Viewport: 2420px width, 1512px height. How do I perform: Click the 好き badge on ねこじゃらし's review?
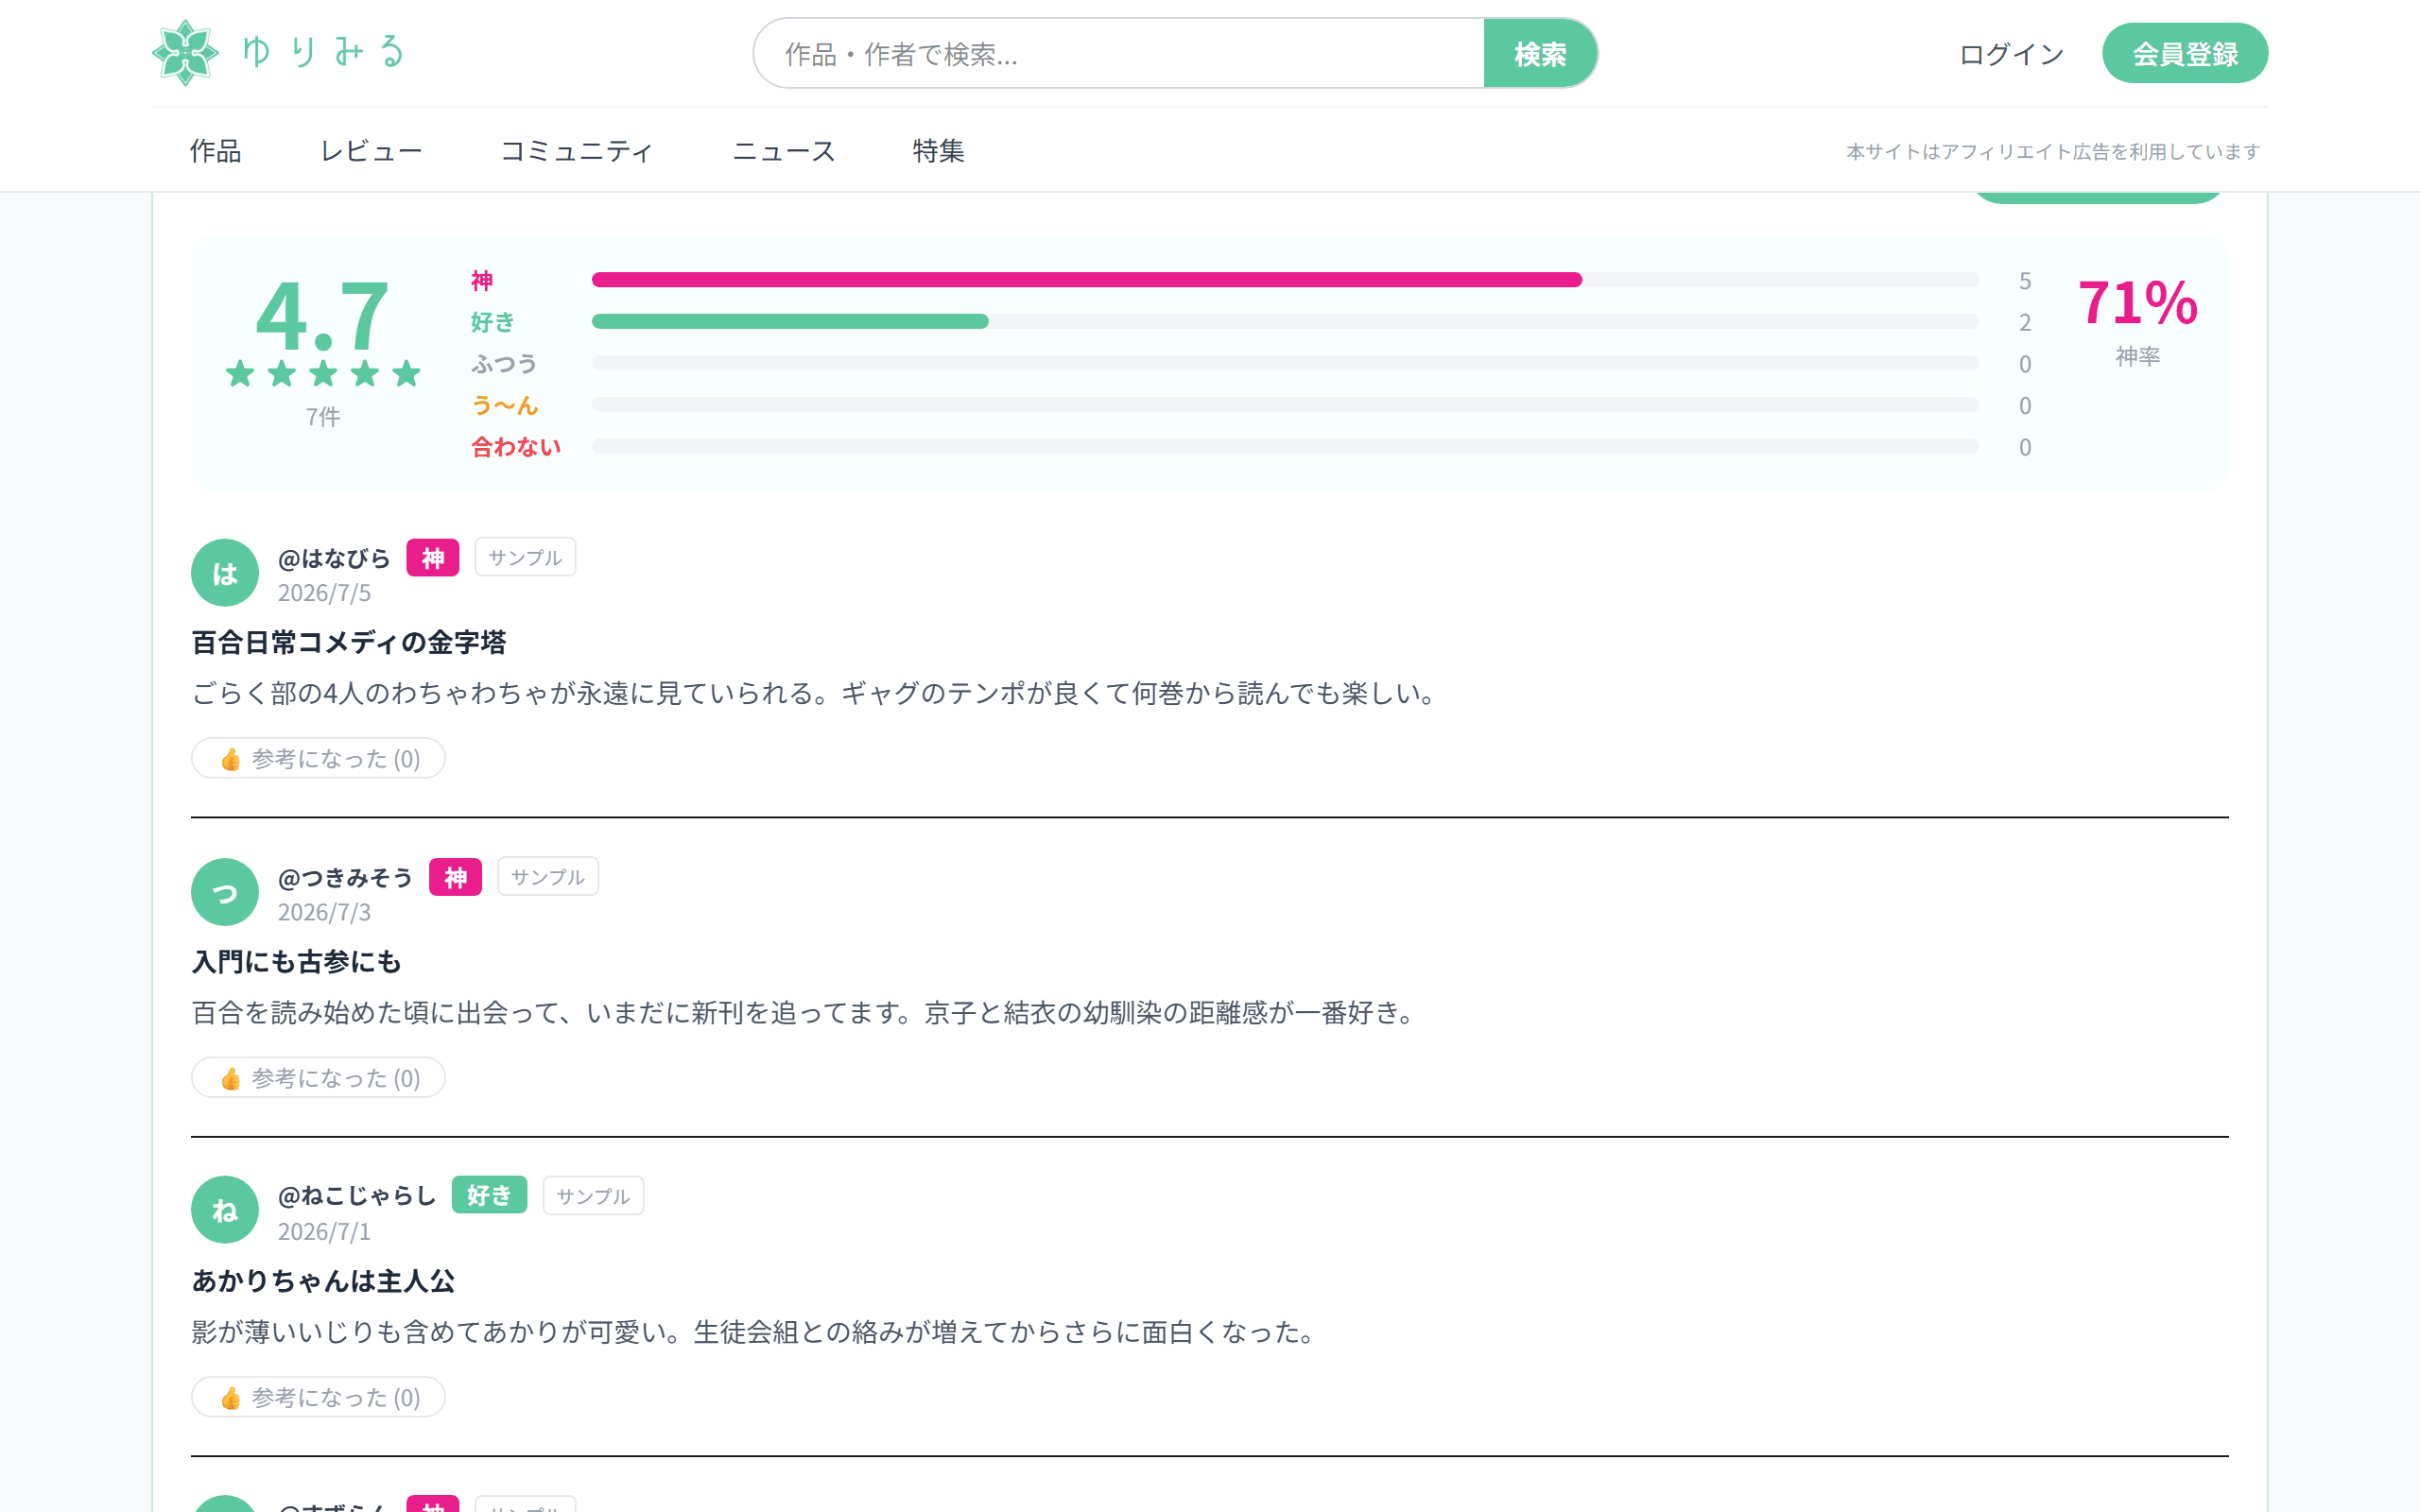click(489, 1195)
